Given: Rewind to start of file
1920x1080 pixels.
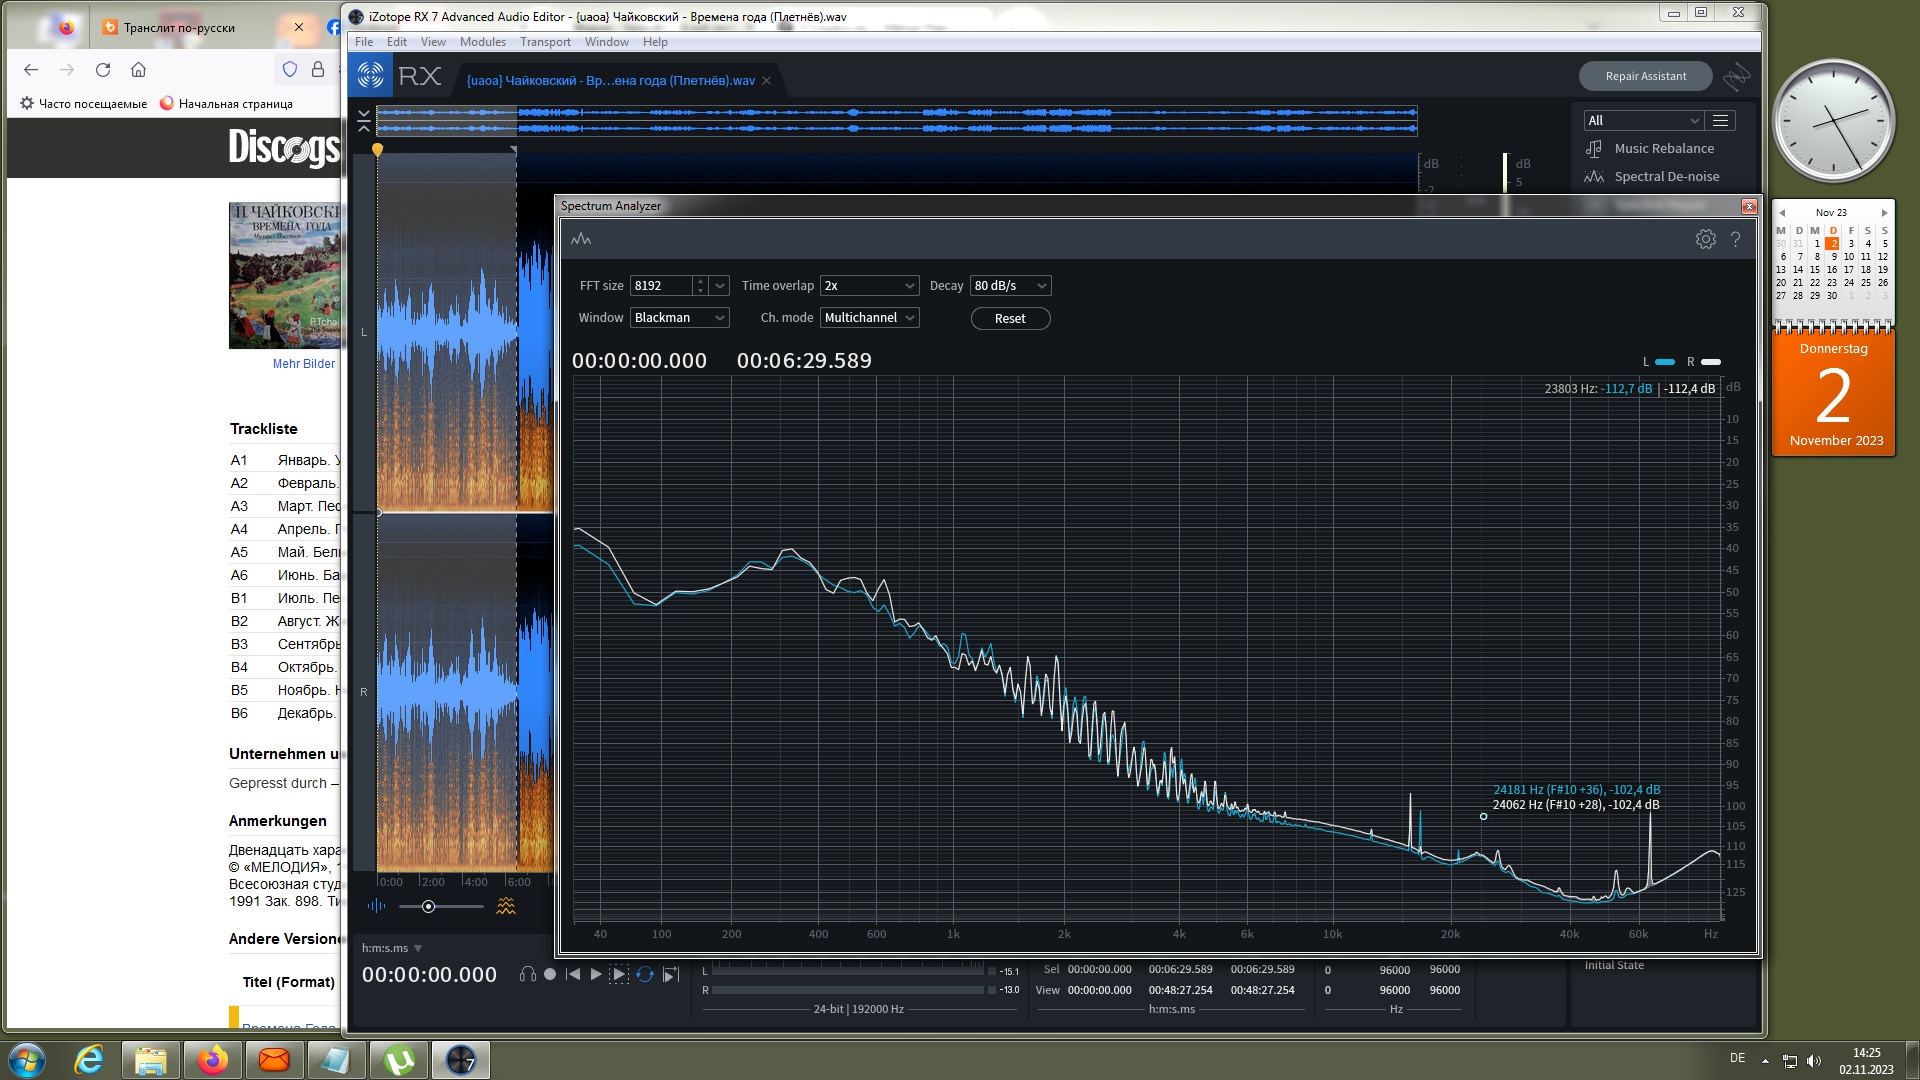Looking at the screenshot, I should pos(573,974).
